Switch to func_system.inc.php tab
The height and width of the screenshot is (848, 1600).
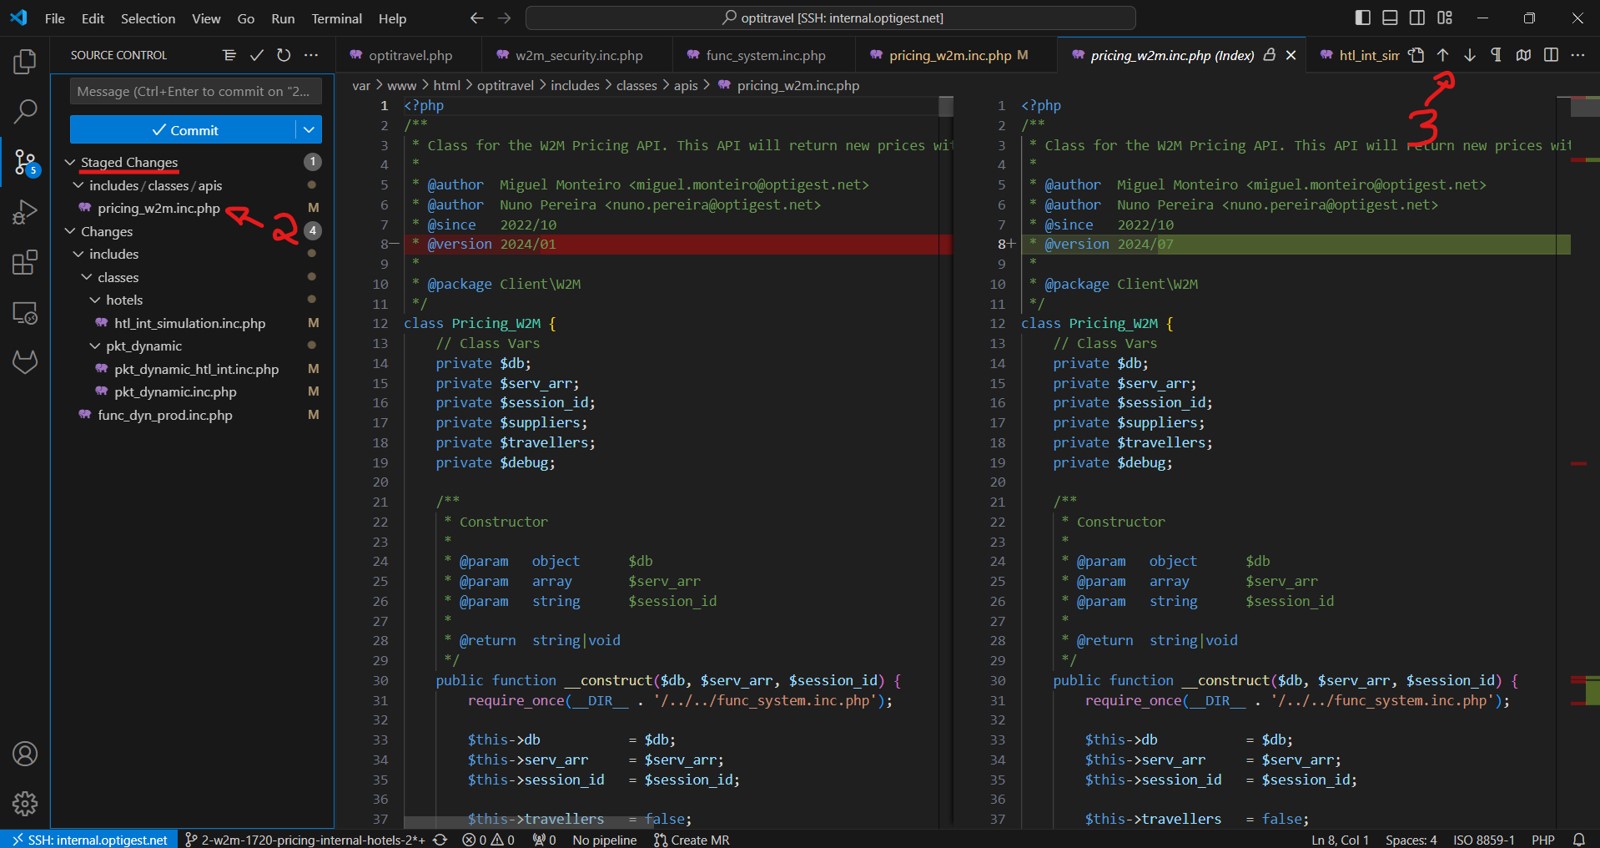(x=765, y=55)
